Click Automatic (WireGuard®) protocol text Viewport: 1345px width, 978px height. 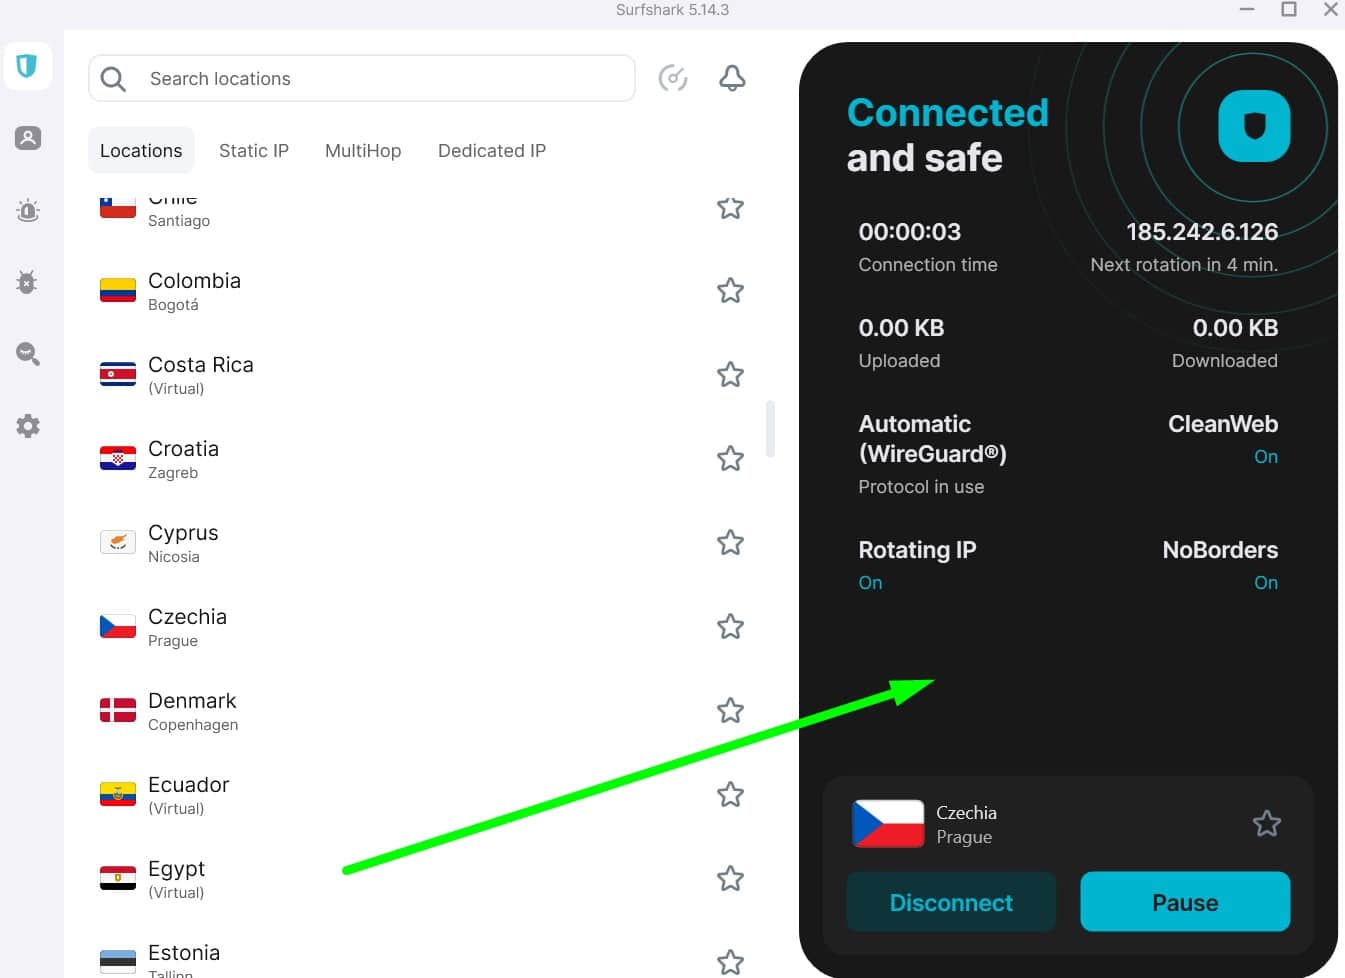point(932,439)
